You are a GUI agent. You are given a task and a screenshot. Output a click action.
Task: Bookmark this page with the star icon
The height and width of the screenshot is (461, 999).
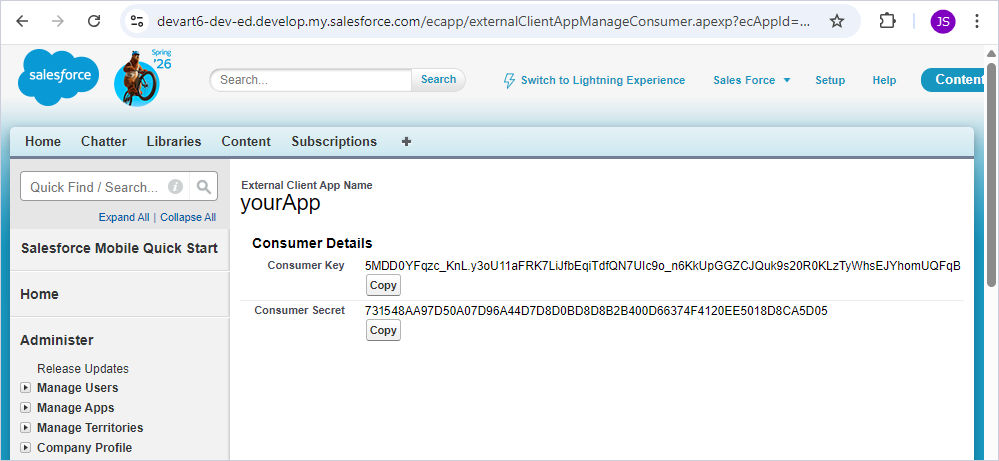pyautogui.click(x=837, y=22)
